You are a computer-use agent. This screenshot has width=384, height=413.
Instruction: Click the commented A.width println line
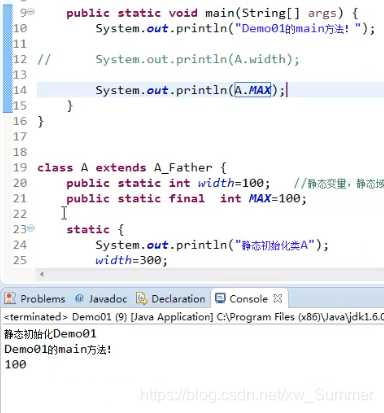(197, 59)
